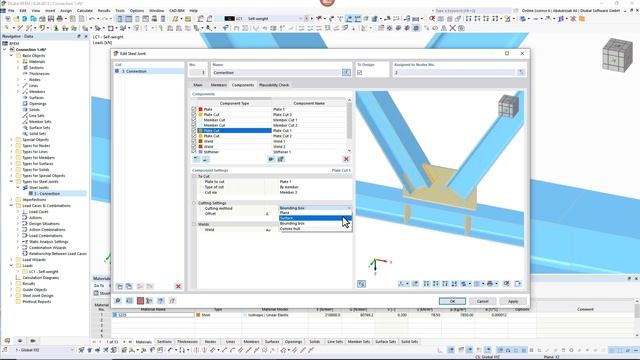The height and width of the screenshot is (360, 640).
Task: Click the Assigned to Nodes No. field
Action: click(x=454, y=72)
